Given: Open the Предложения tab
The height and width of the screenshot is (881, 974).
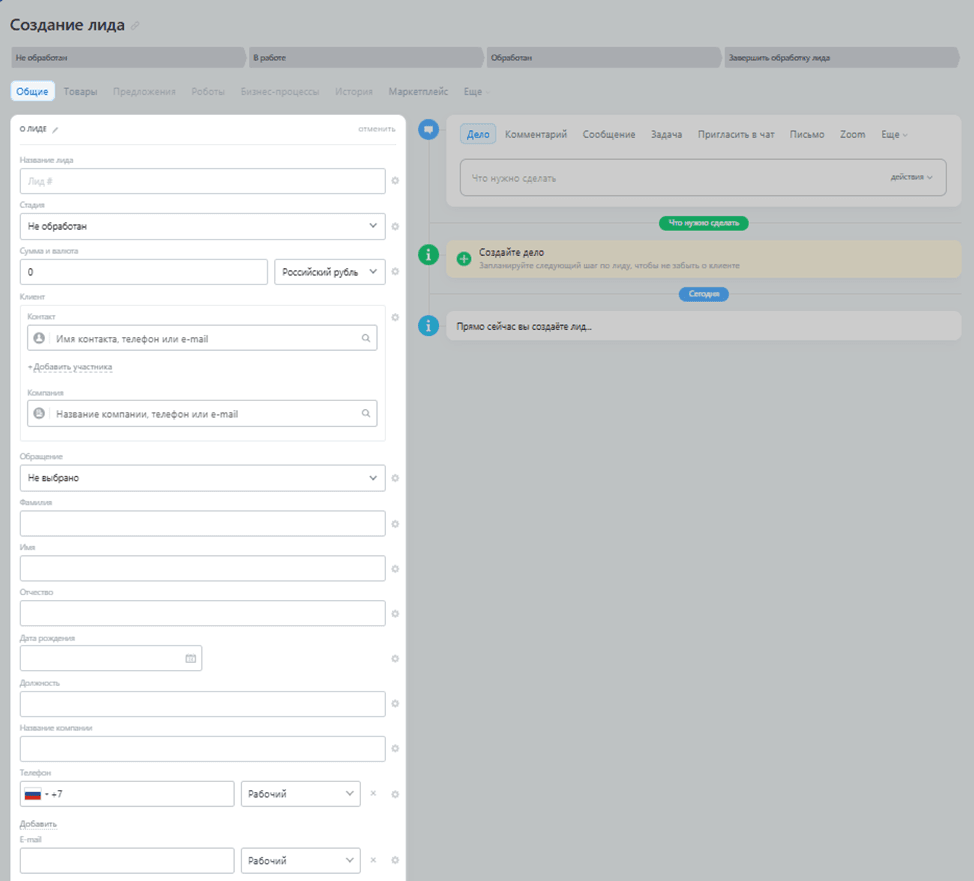Looking at the screenshot, I should pyautogui.click(x=144, y=92).
